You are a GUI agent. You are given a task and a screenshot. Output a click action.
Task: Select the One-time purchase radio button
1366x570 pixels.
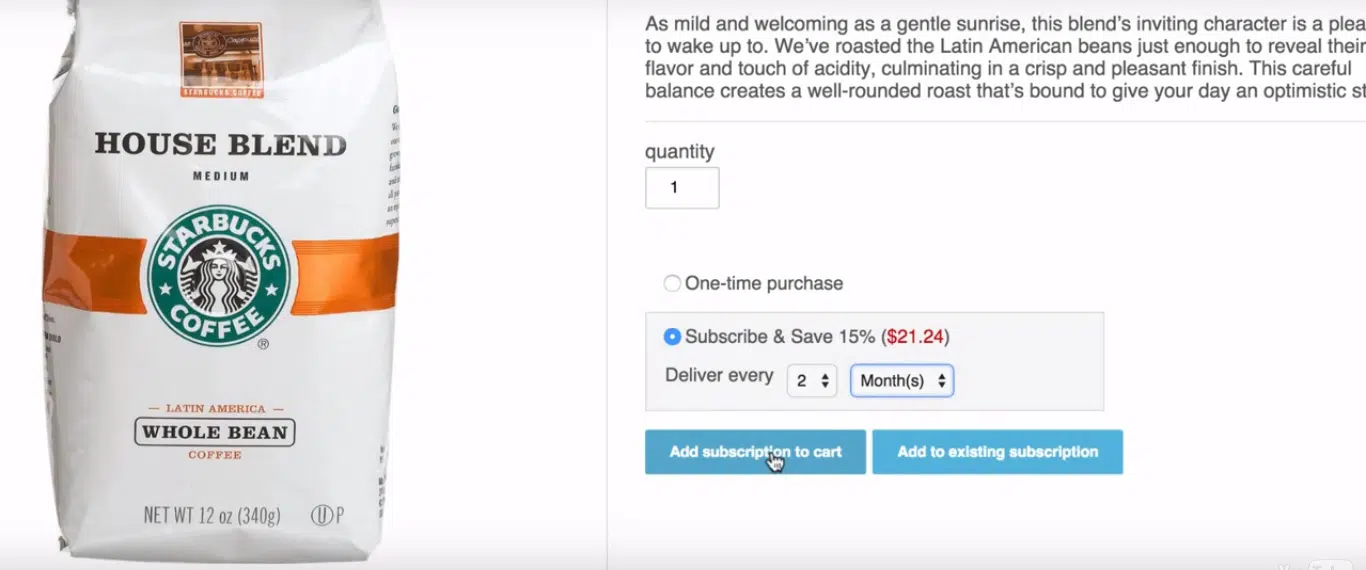point(672,284)
